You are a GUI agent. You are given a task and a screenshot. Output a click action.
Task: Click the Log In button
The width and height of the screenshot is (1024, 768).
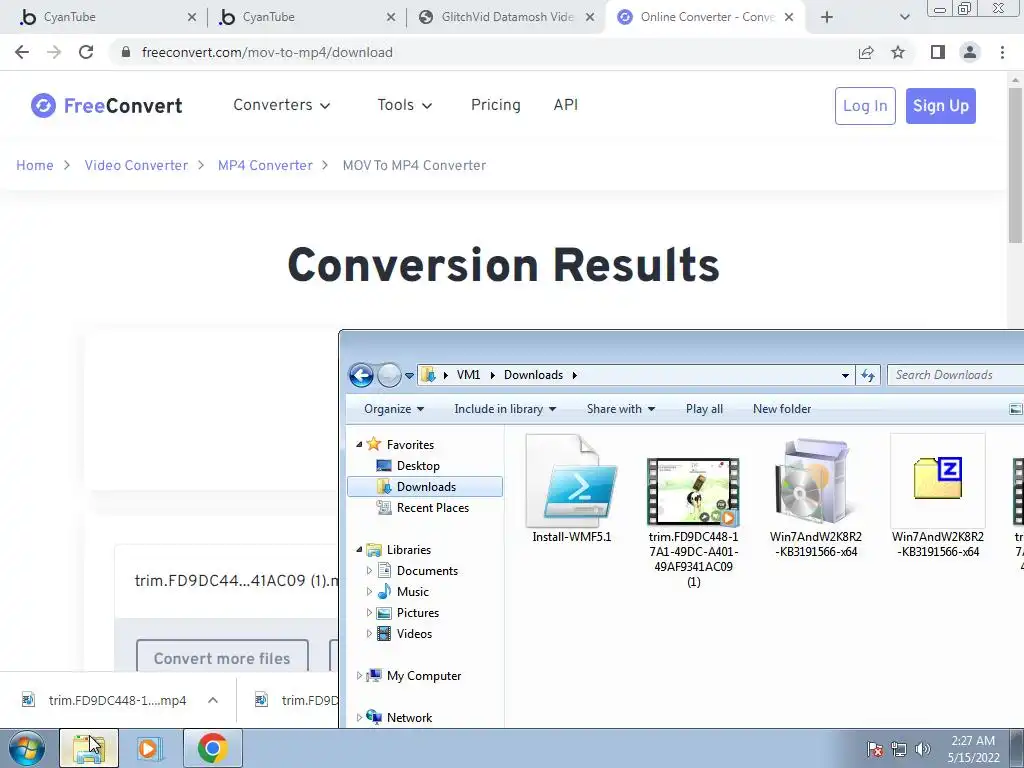coord(865,106)
